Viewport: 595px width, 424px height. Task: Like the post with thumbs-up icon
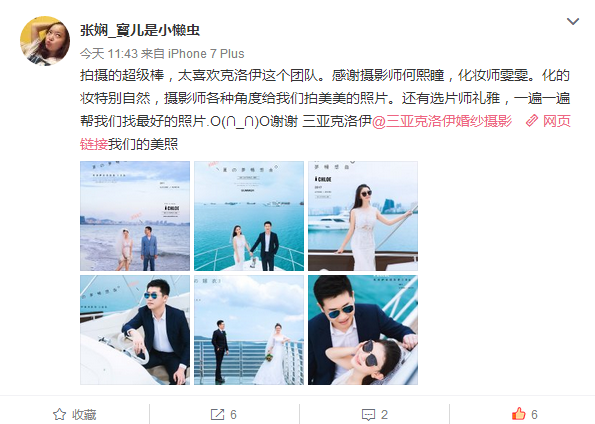point(519,414)
